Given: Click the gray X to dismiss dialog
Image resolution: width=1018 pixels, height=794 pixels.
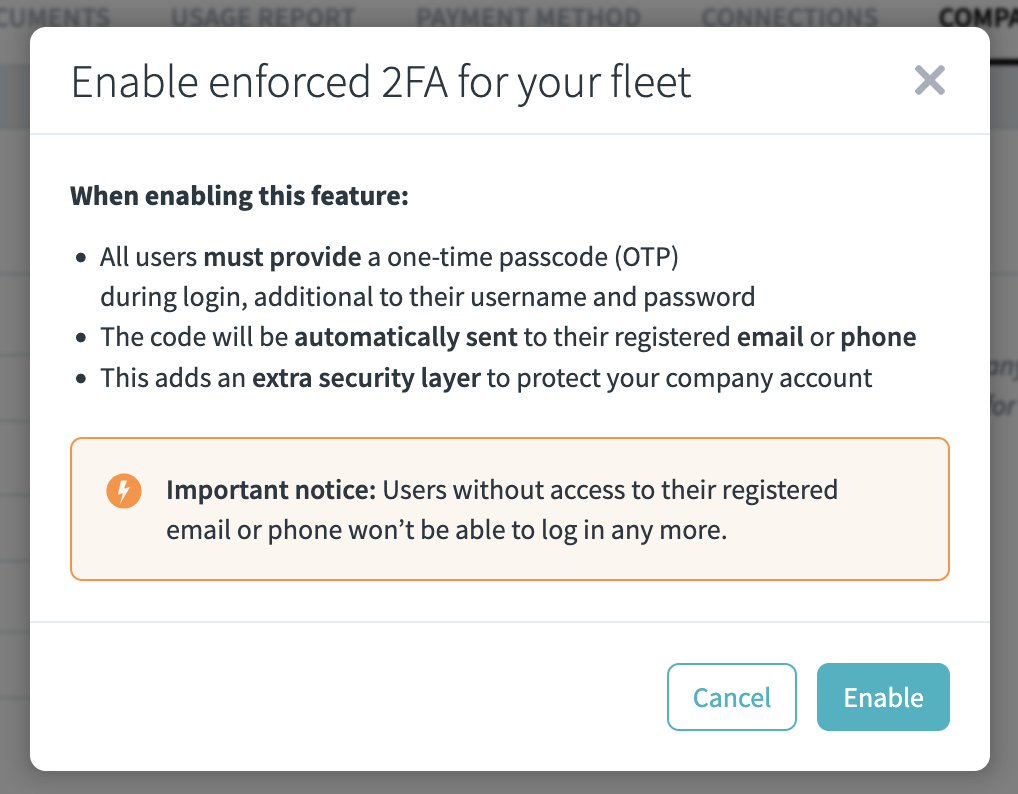Looking at the screenshot, I should click(929, 81).
